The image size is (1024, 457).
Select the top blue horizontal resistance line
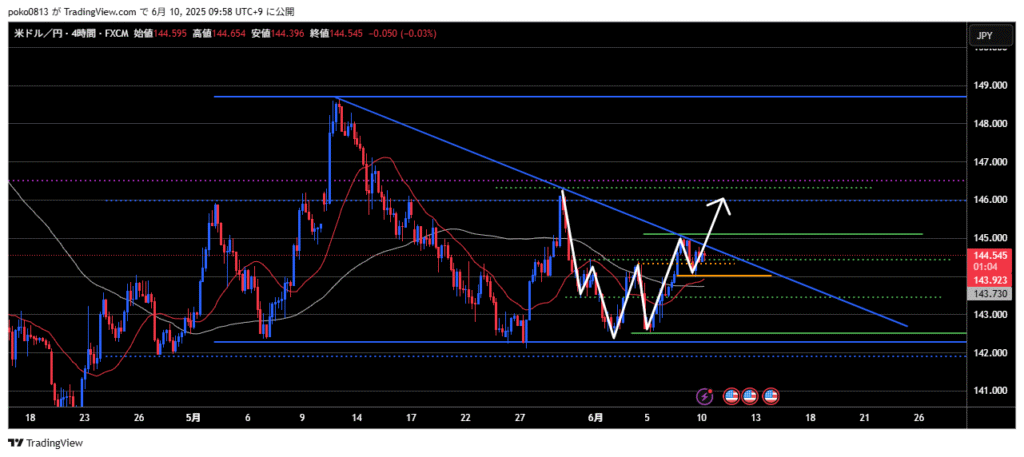tap(600, 97)
